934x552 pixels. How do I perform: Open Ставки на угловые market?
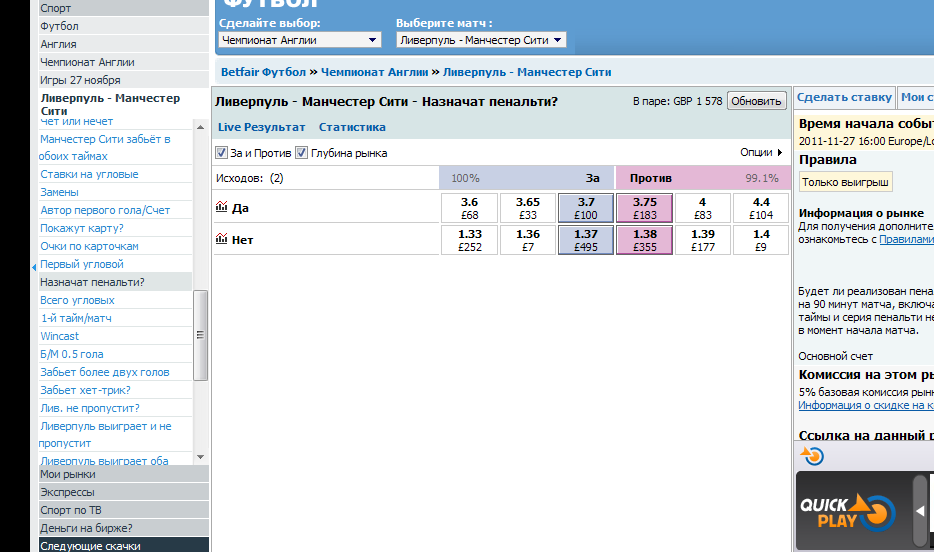pos(89,174)
